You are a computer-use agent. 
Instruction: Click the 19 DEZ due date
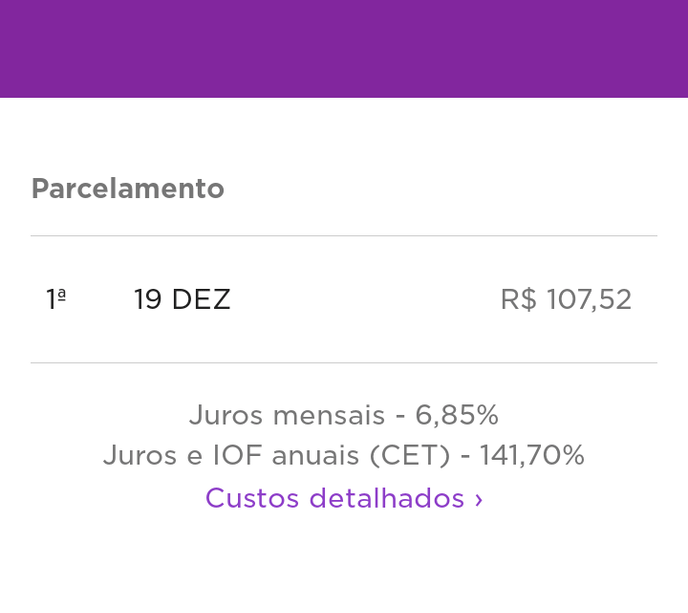[182, 299]
